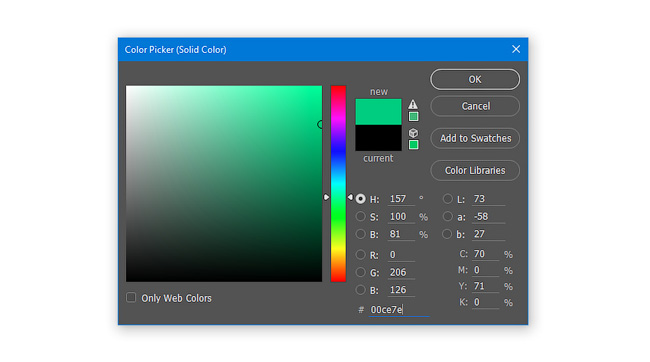The width and height of the screenshot is (650, 362).
Task: Click the red field showing 0
Action: 401,255
